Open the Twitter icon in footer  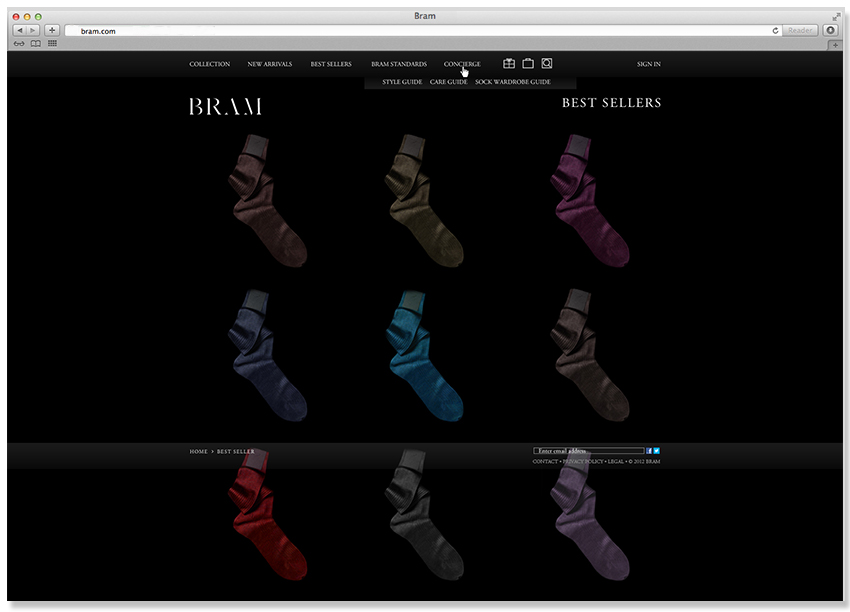[x=656, y=450]
